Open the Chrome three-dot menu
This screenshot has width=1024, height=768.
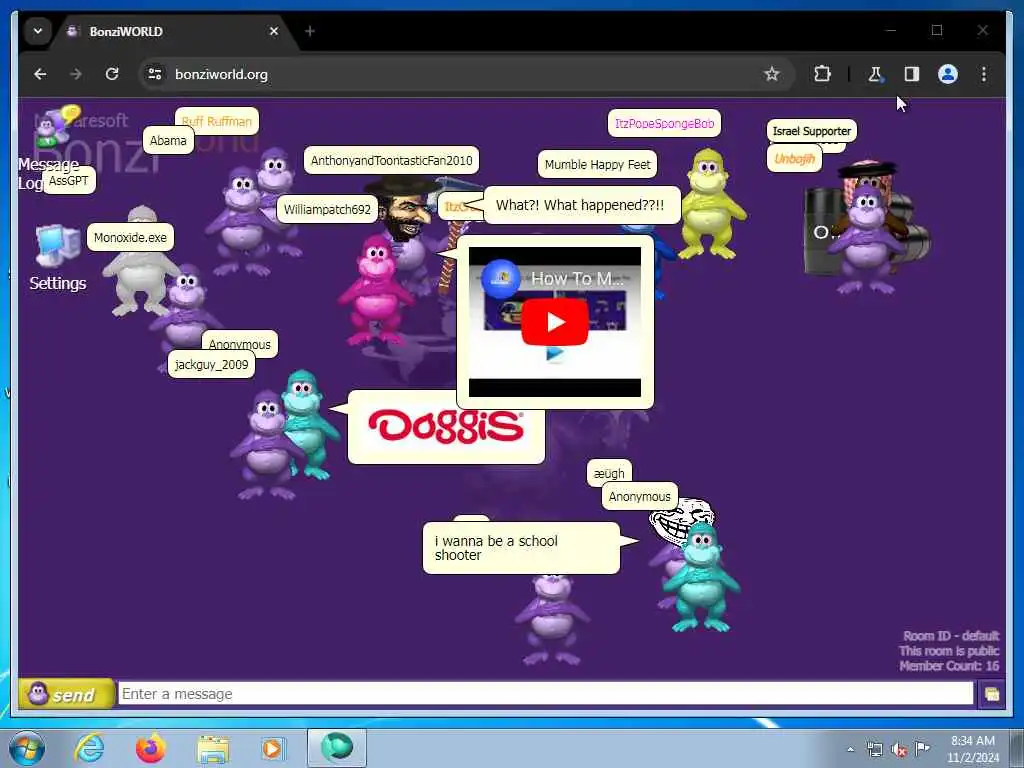pos(984,74)
